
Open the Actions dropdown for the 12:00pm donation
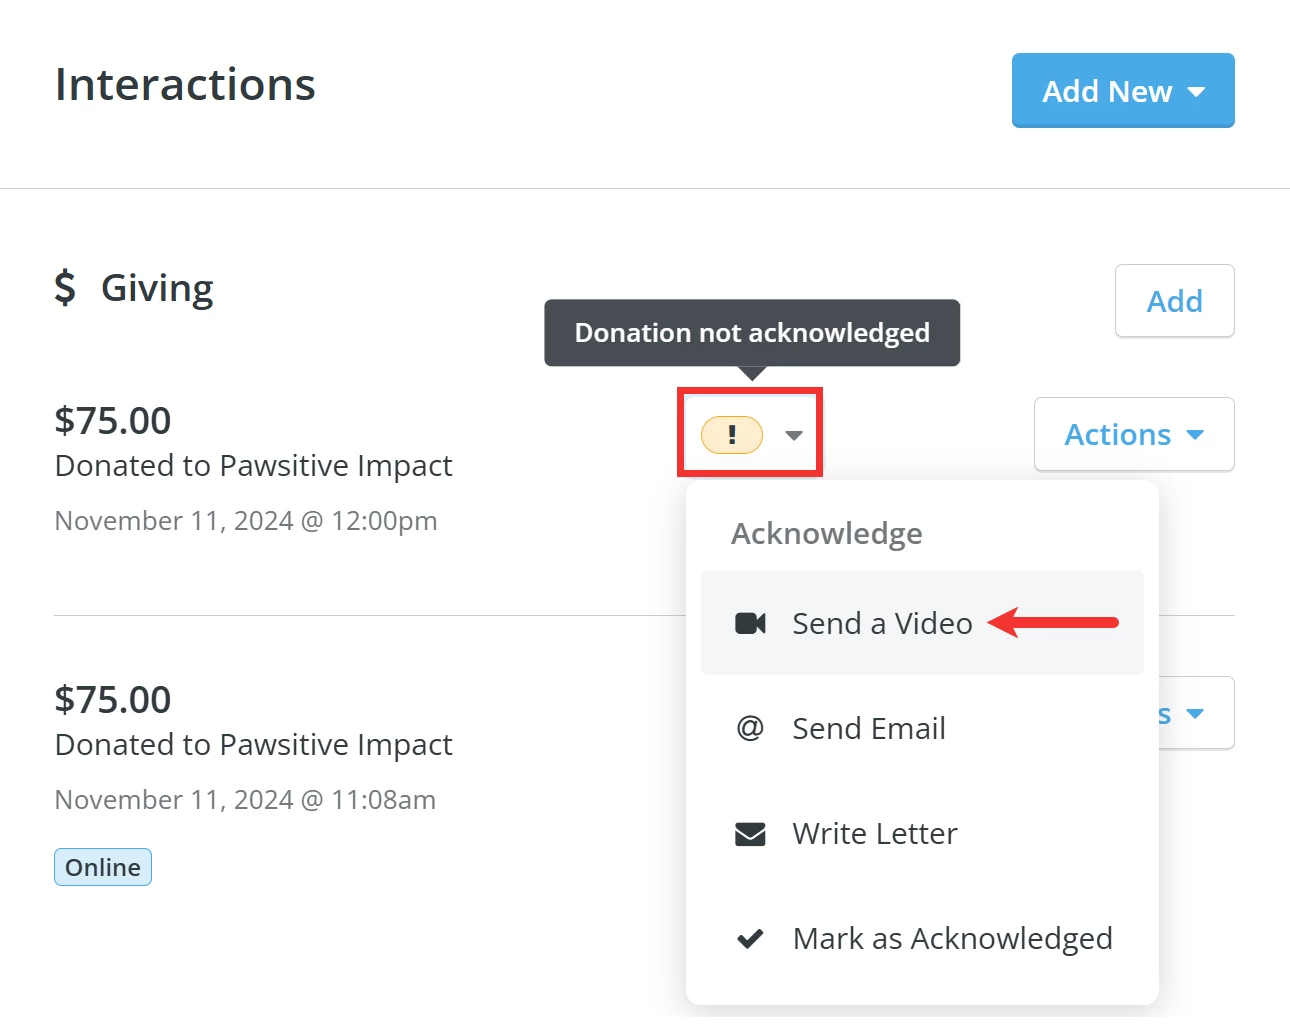click(1133, 434)
